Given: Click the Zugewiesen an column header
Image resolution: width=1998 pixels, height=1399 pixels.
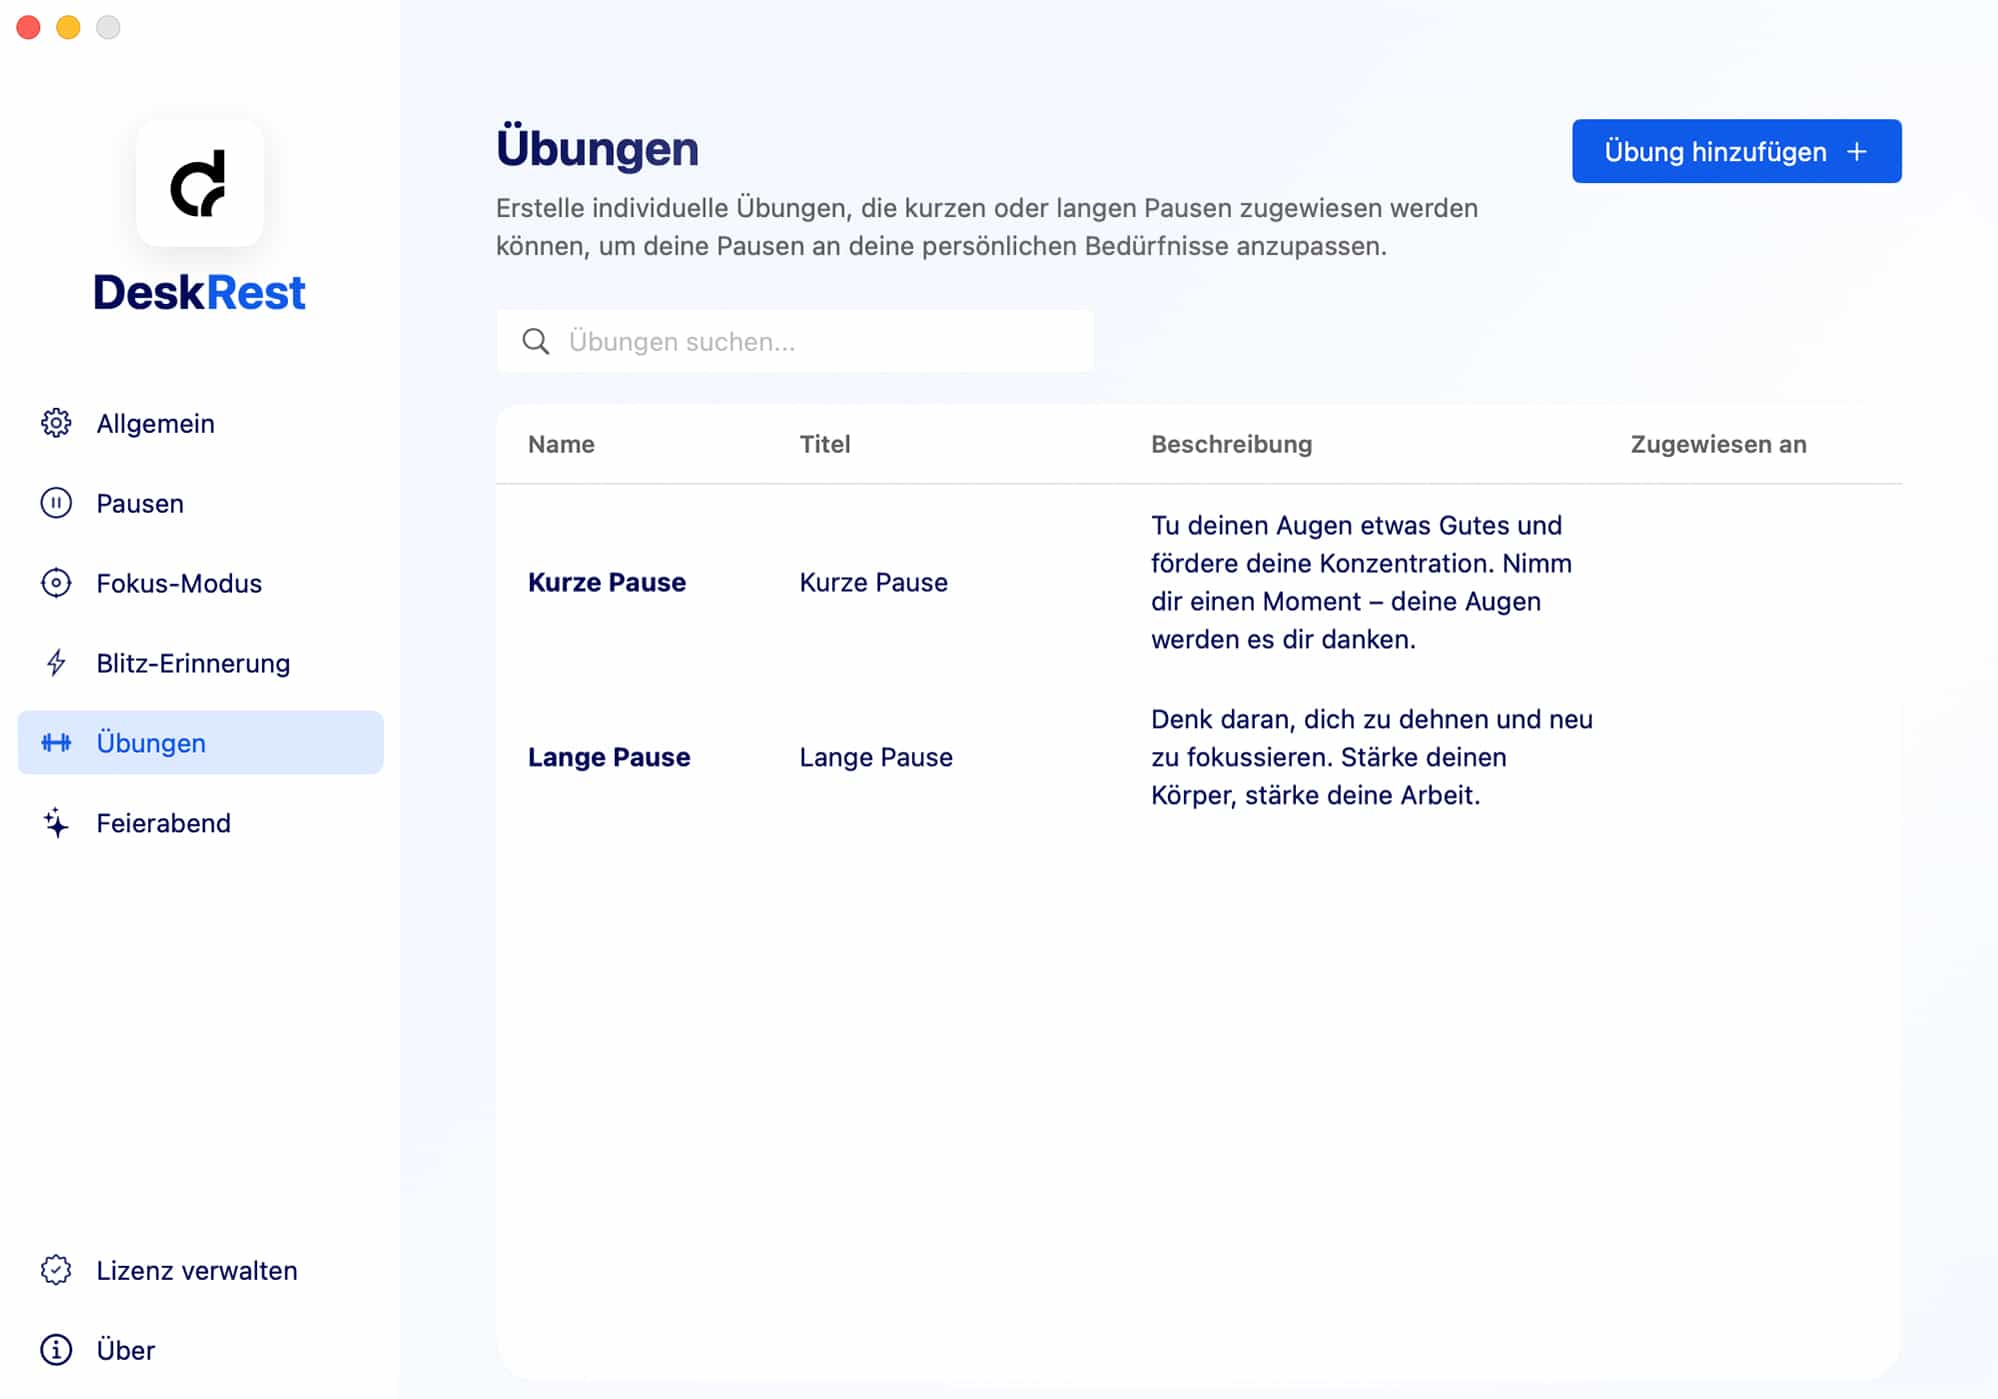Looking at the screenshot, I should pyautogui.click(x=1718, y=444).
